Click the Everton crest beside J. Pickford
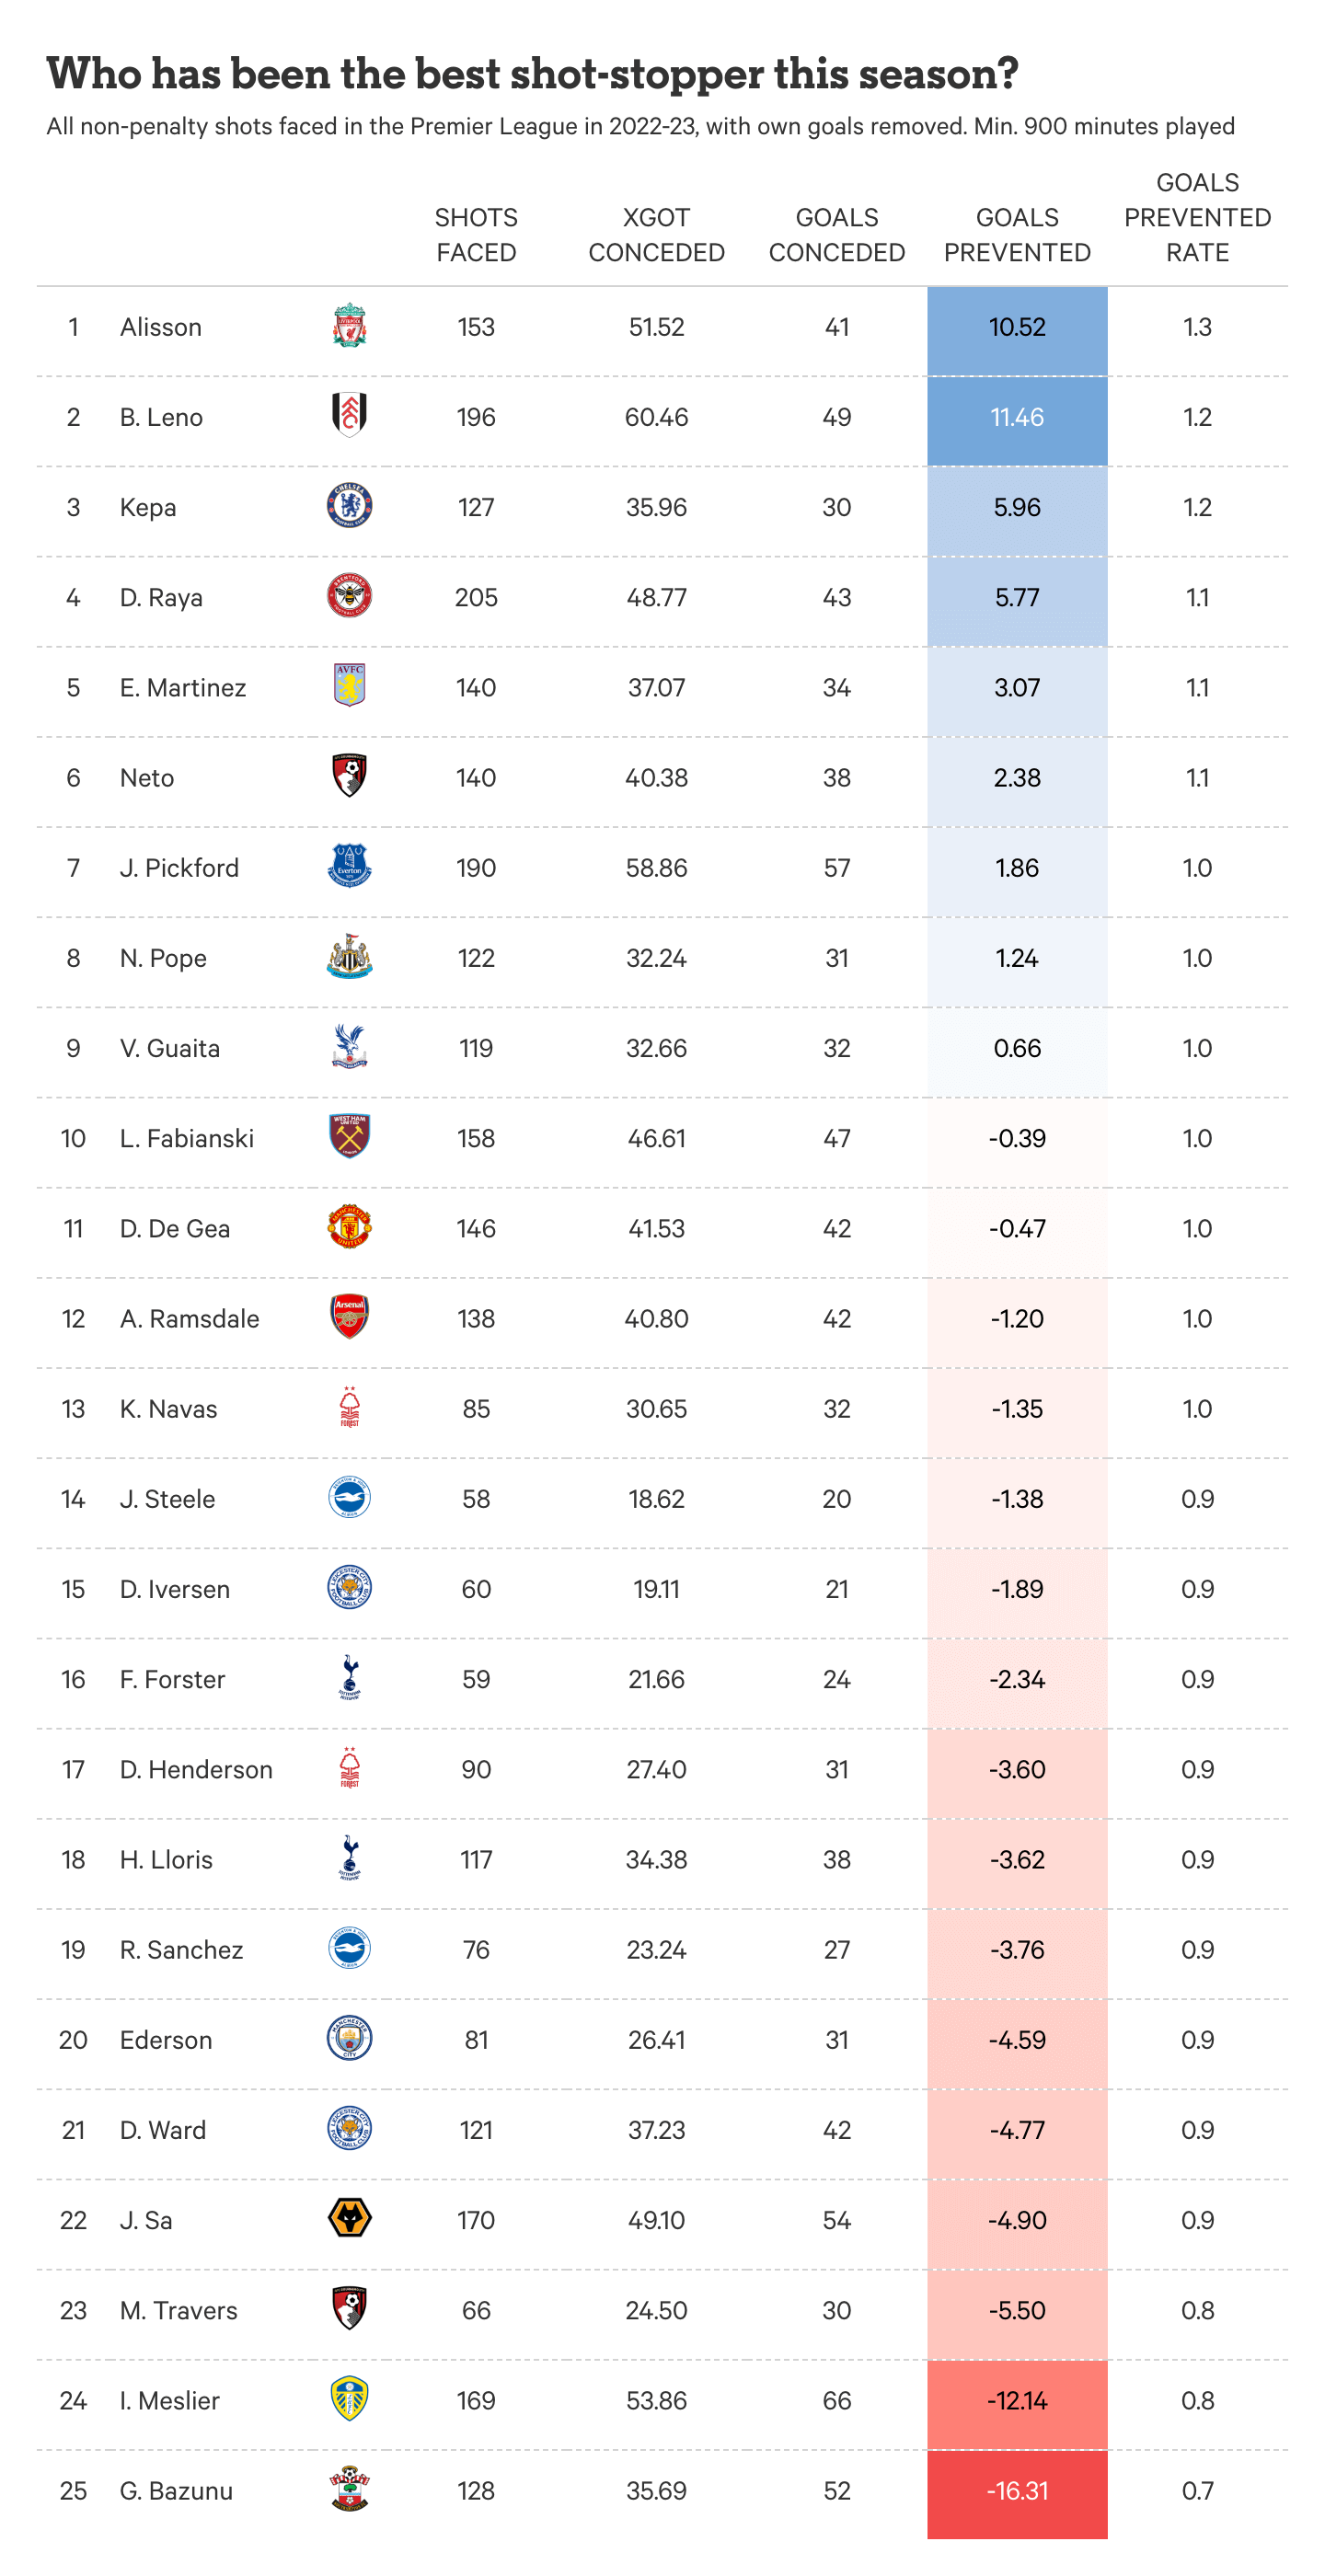This screenshot has height=2576, width=1325. 349,866
